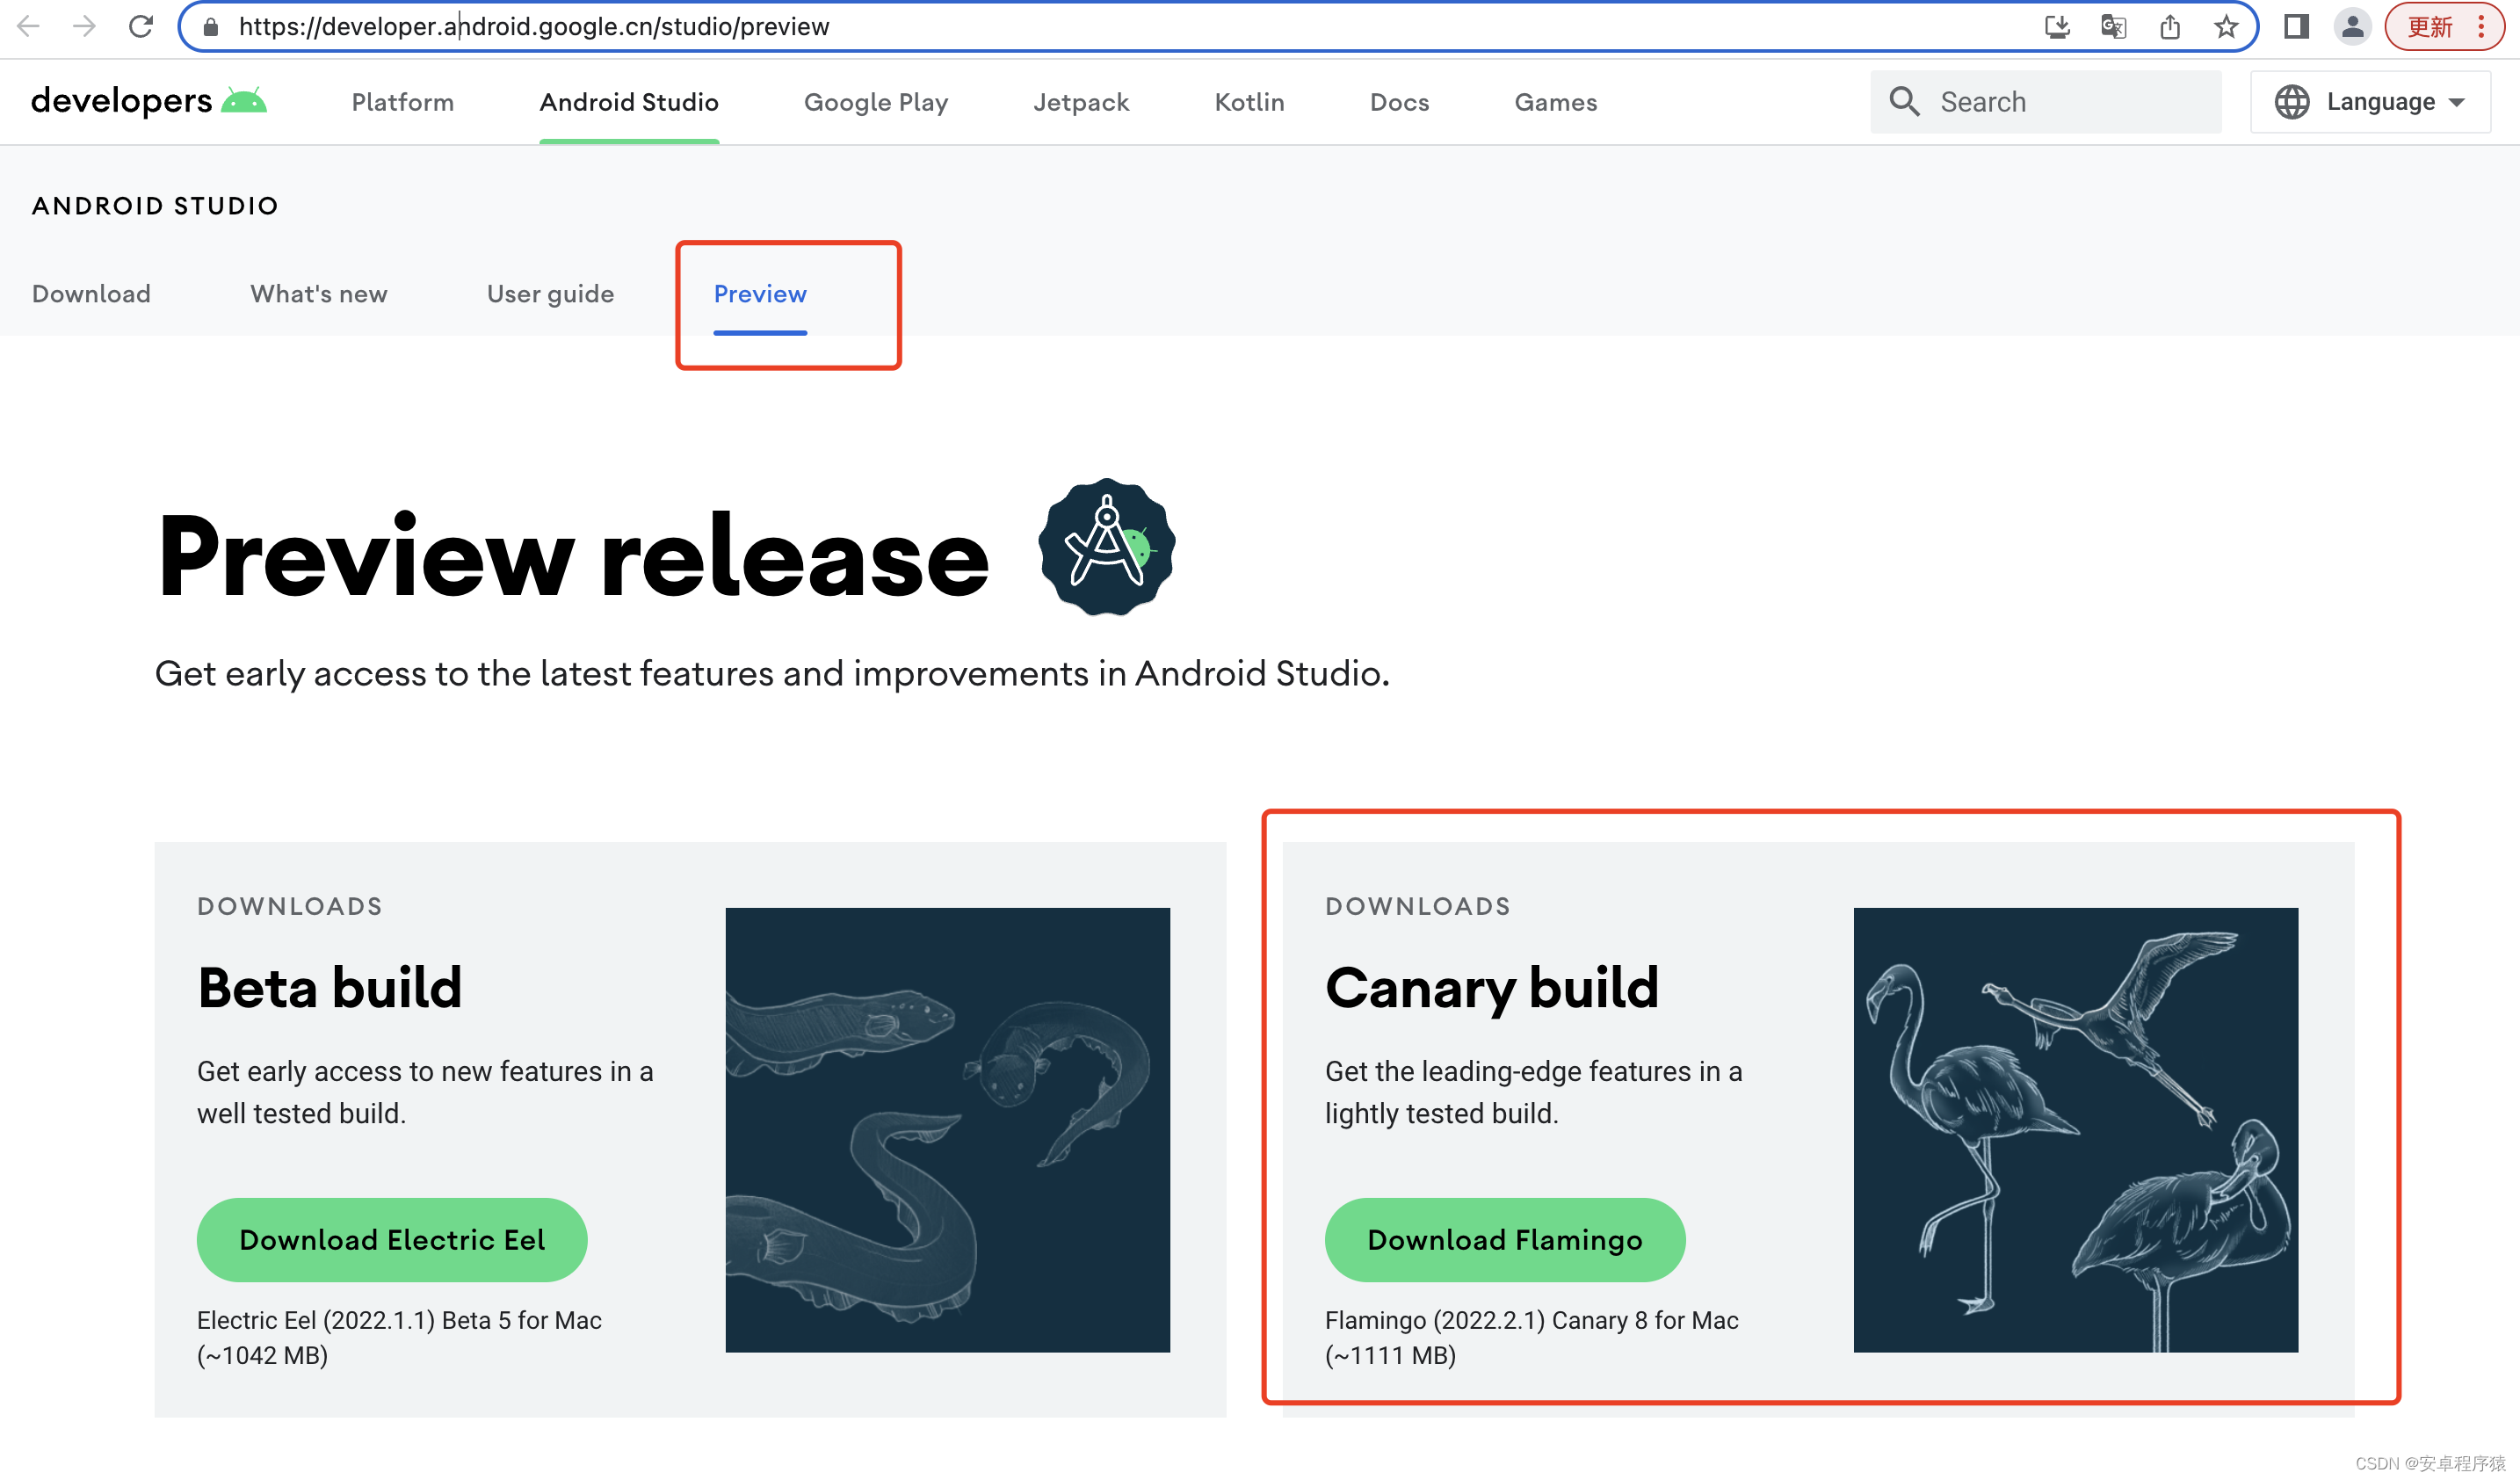Select the Download sub-tab
Viewport: 2520px width, 1480px height.
pyautogui.click(x=91, y=294)
